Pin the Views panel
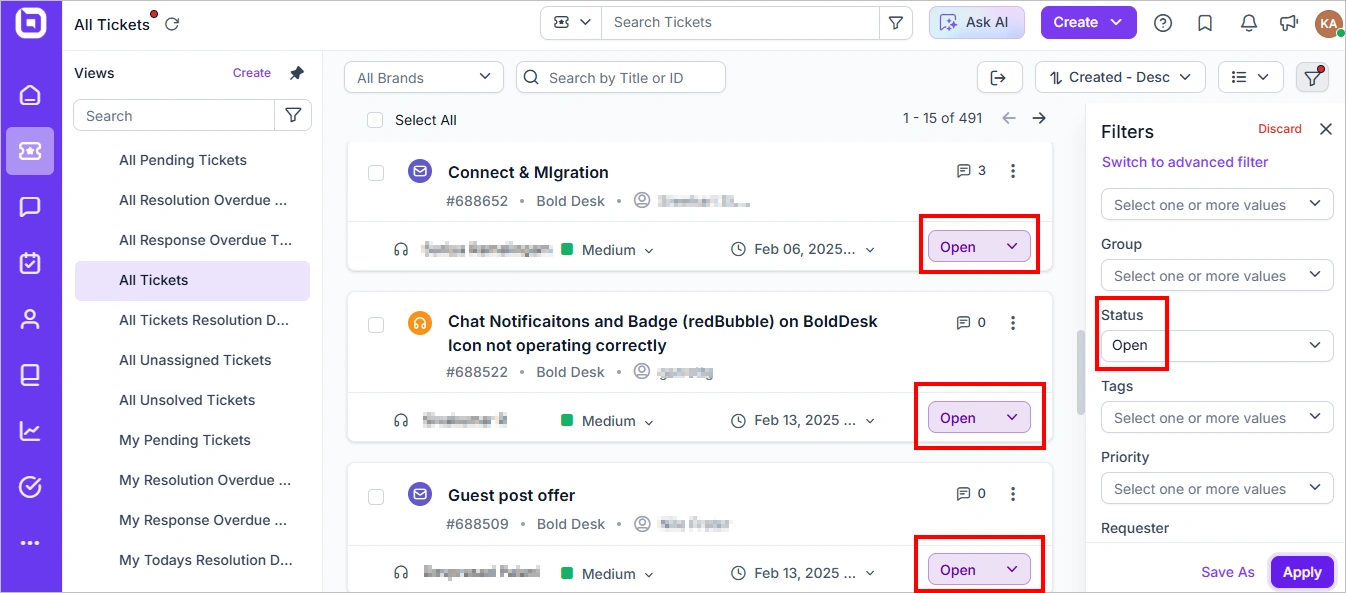 click(296, 73)
